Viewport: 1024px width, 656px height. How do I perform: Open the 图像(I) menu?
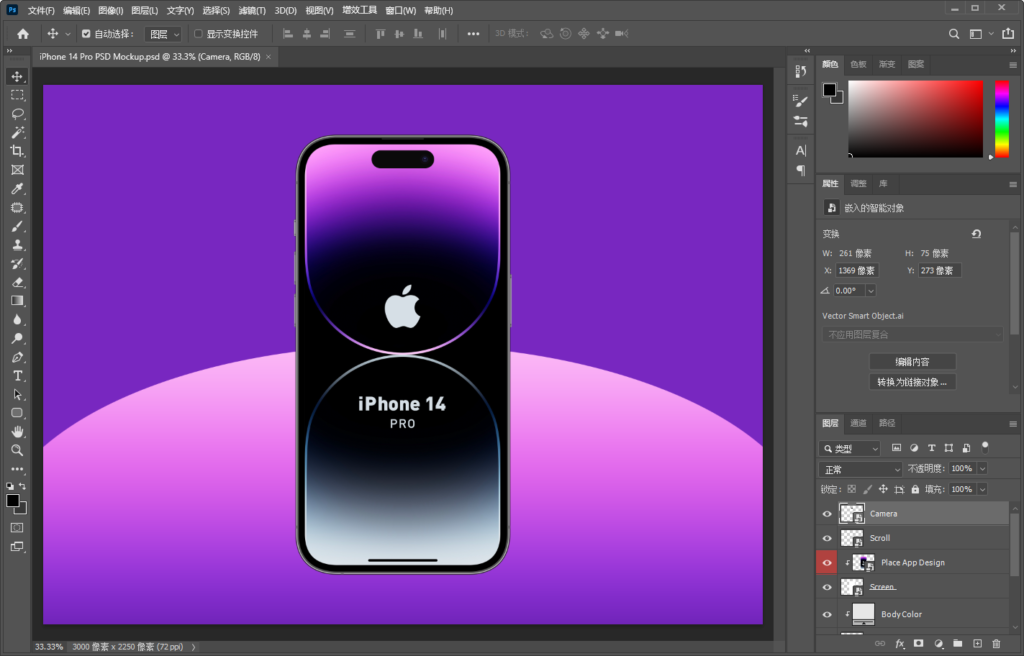110,10
